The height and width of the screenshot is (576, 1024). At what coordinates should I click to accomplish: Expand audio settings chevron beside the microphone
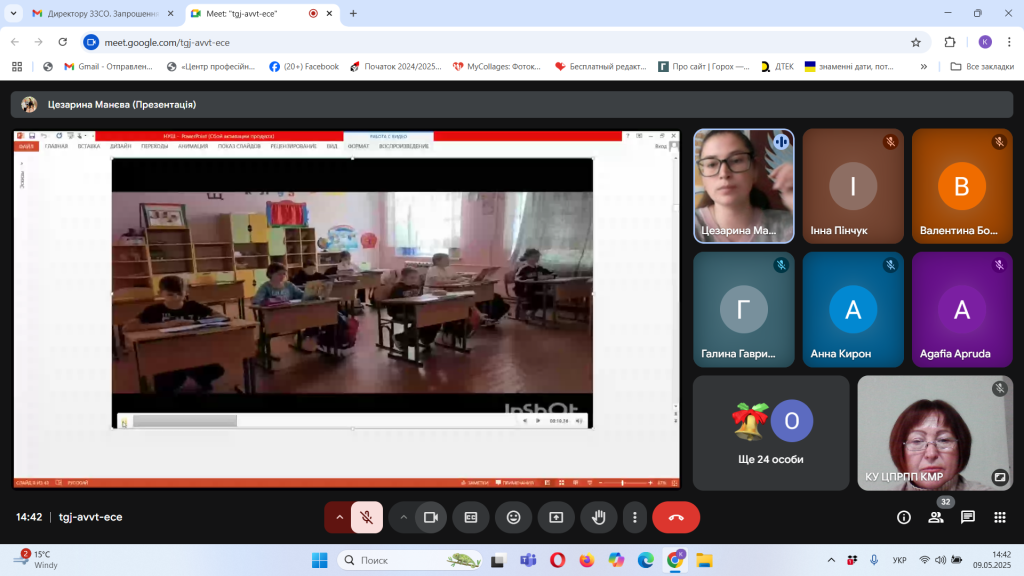pyautogui.click(x=340, y=517)
